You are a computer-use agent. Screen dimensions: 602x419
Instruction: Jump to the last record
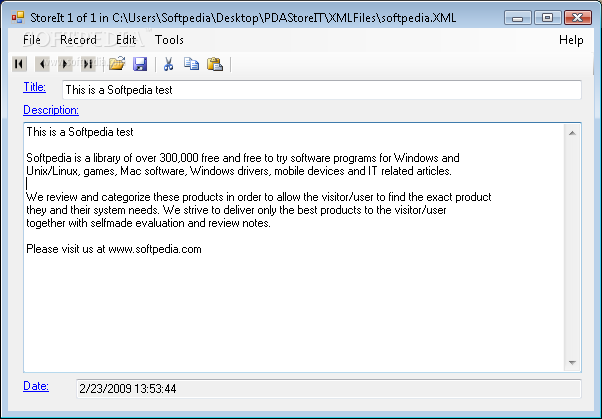88,64
